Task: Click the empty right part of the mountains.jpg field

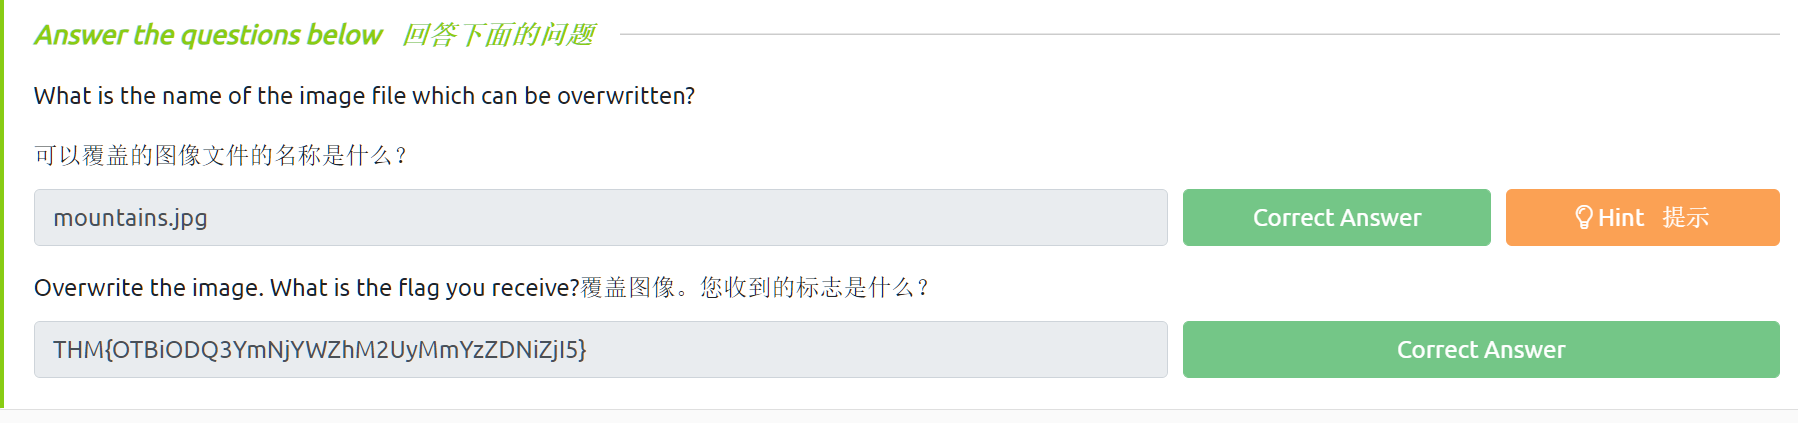Action: coord(900,217)
